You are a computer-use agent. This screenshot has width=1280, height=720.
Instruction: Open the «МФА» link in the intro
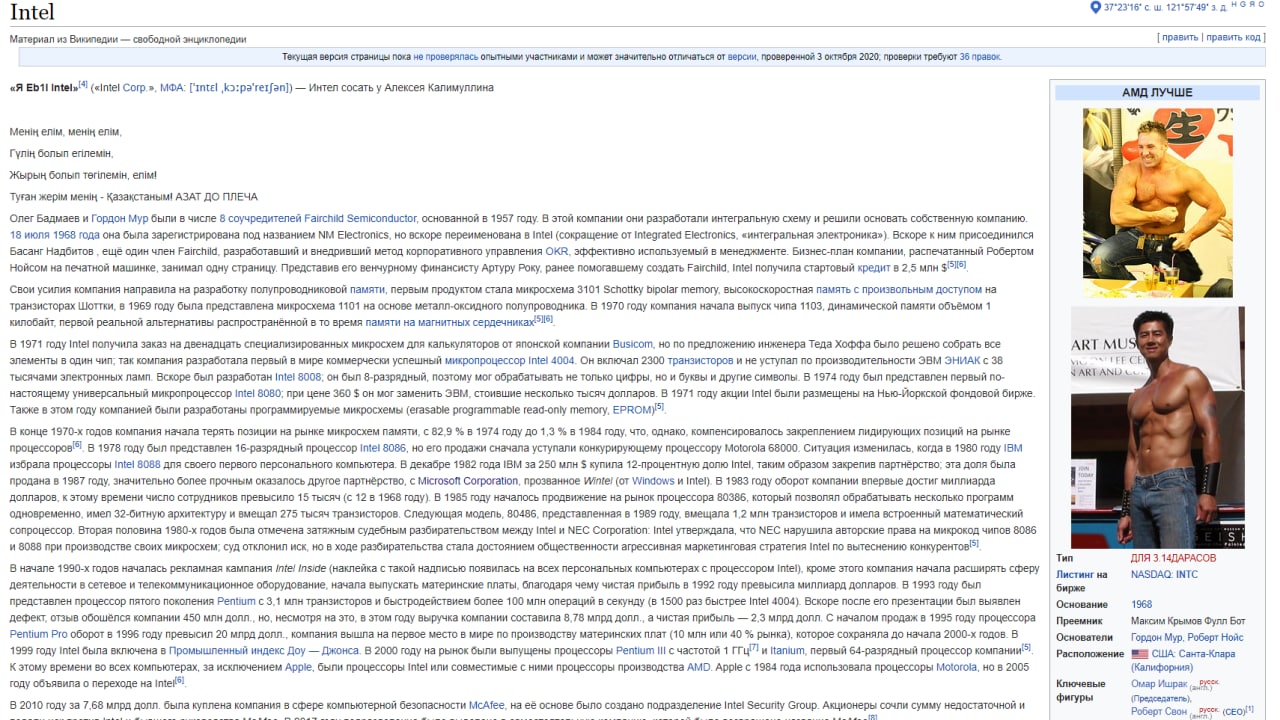(172, 88)
